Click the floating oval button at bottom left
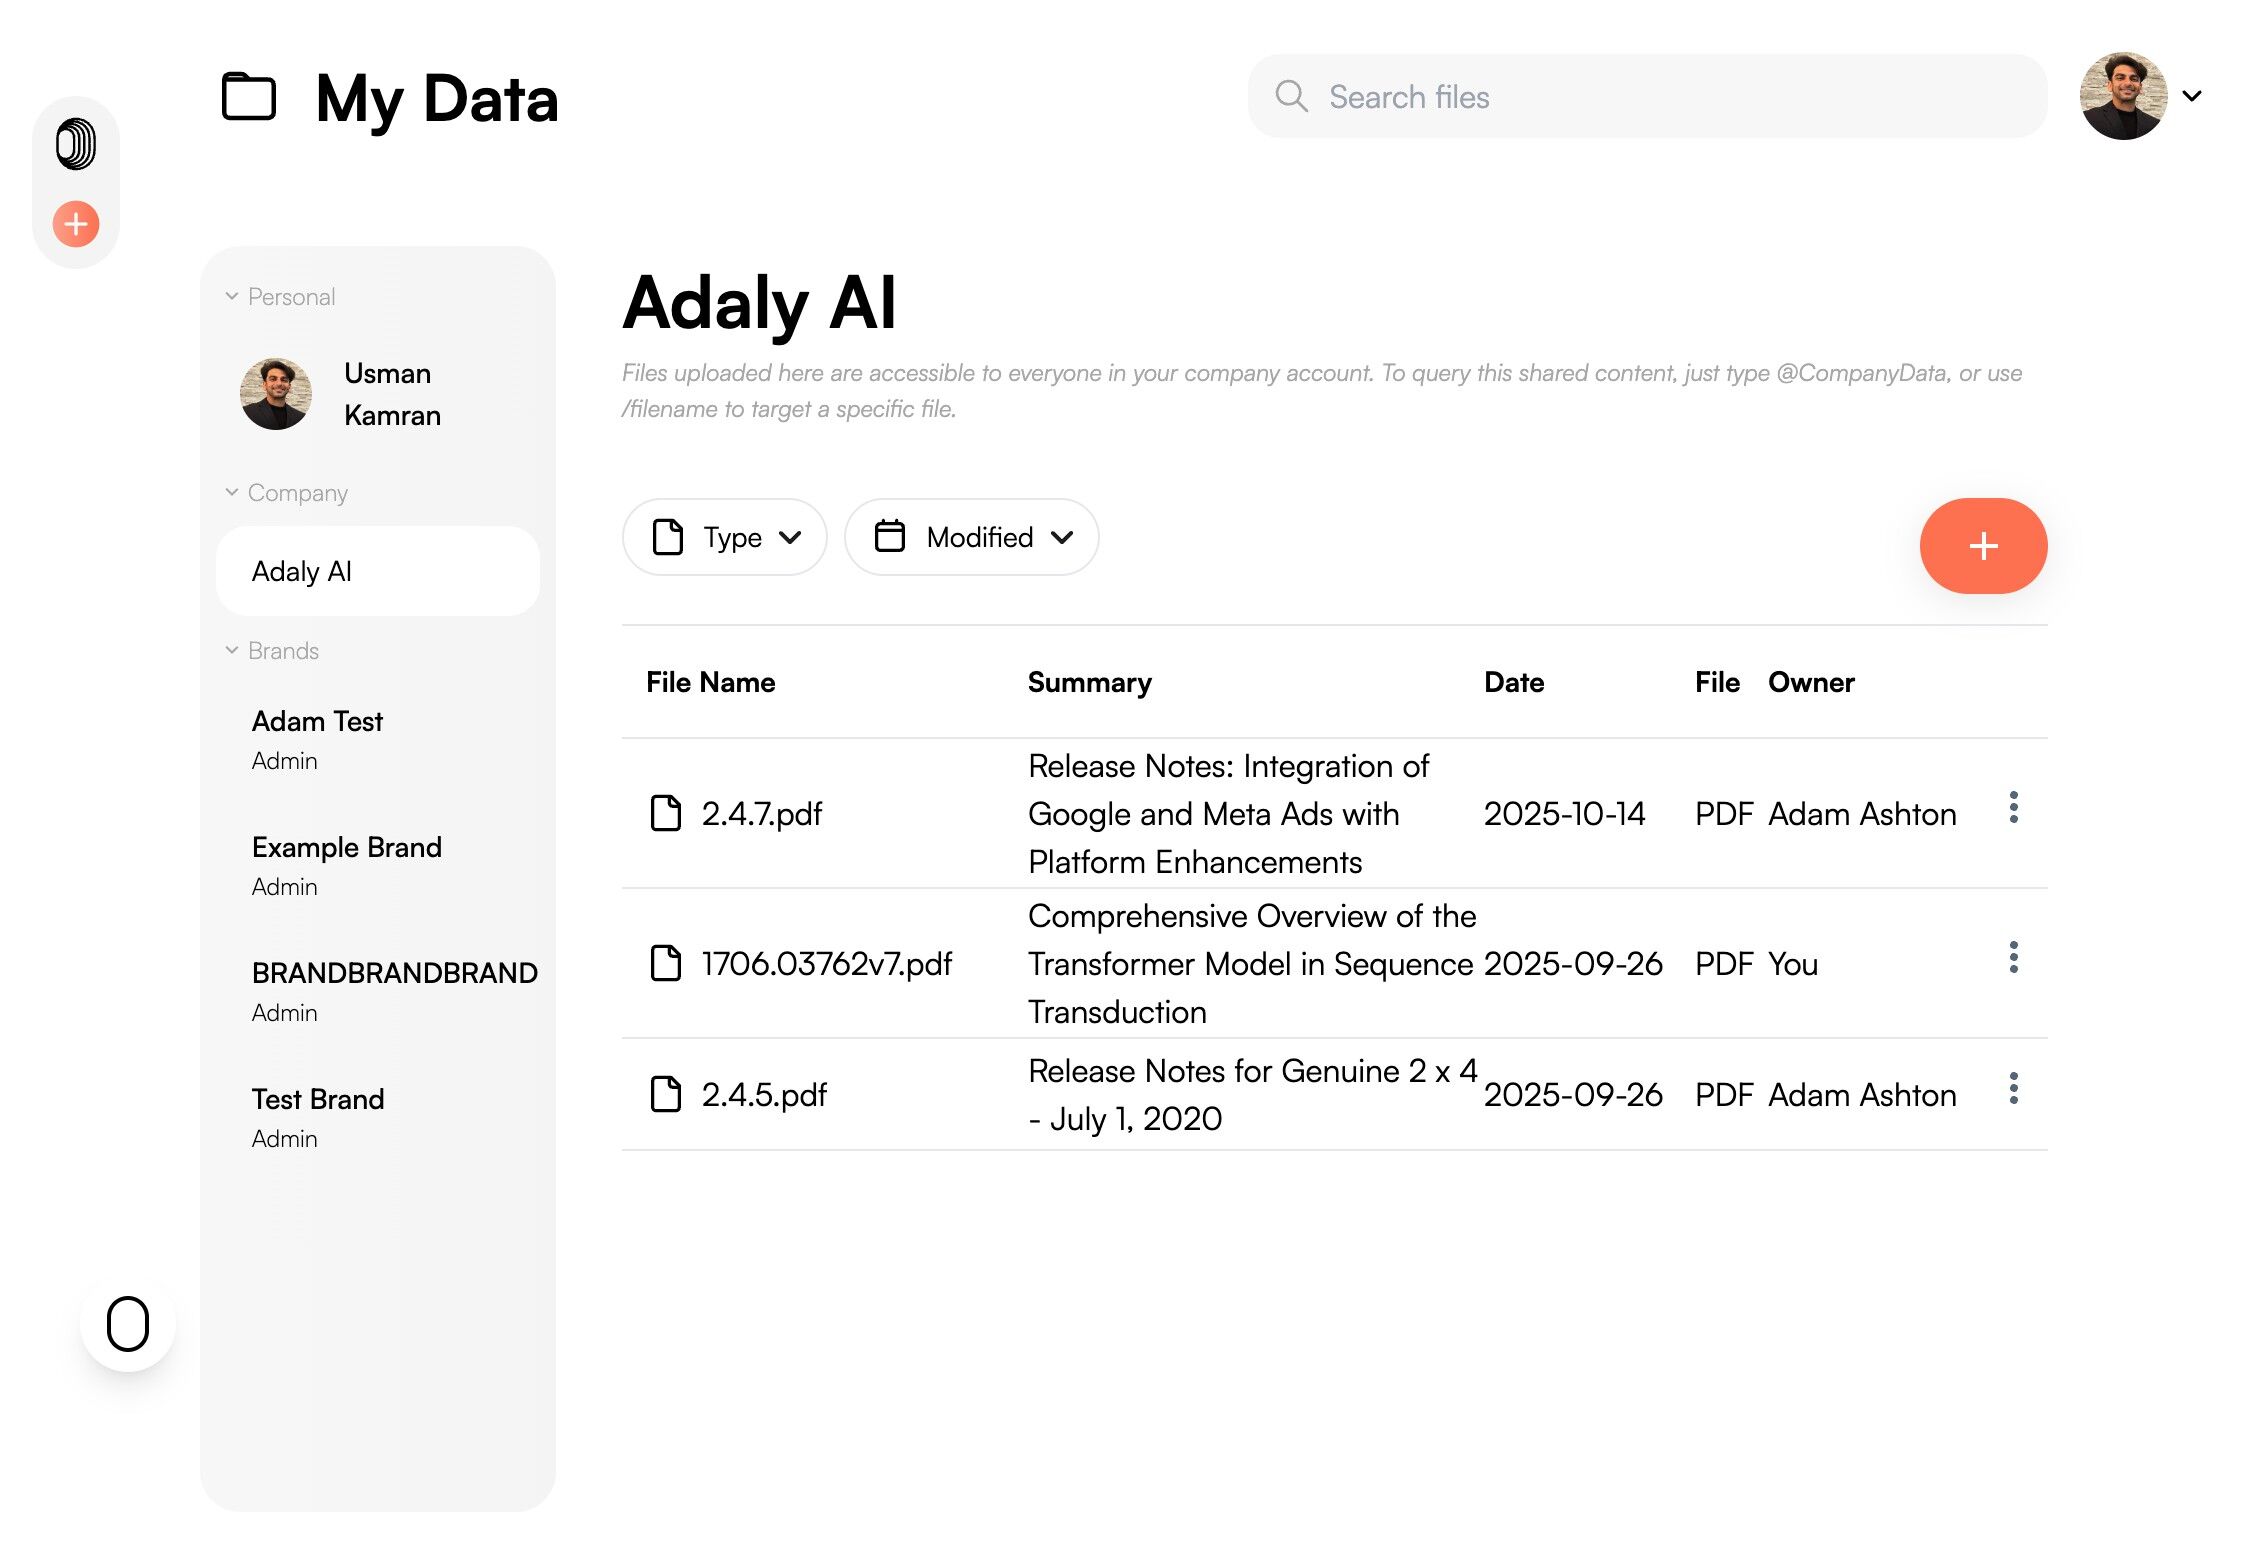2248x1564 pixels. click(128, 1324)
